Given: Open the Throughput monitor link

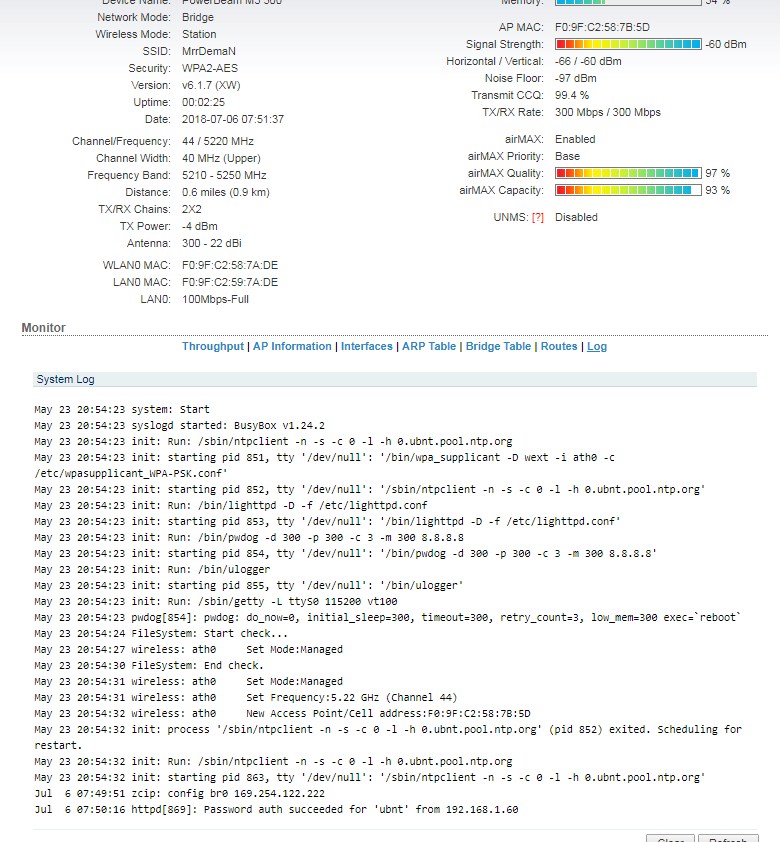Looking at the screenshot, I should [x=213, y=346].
